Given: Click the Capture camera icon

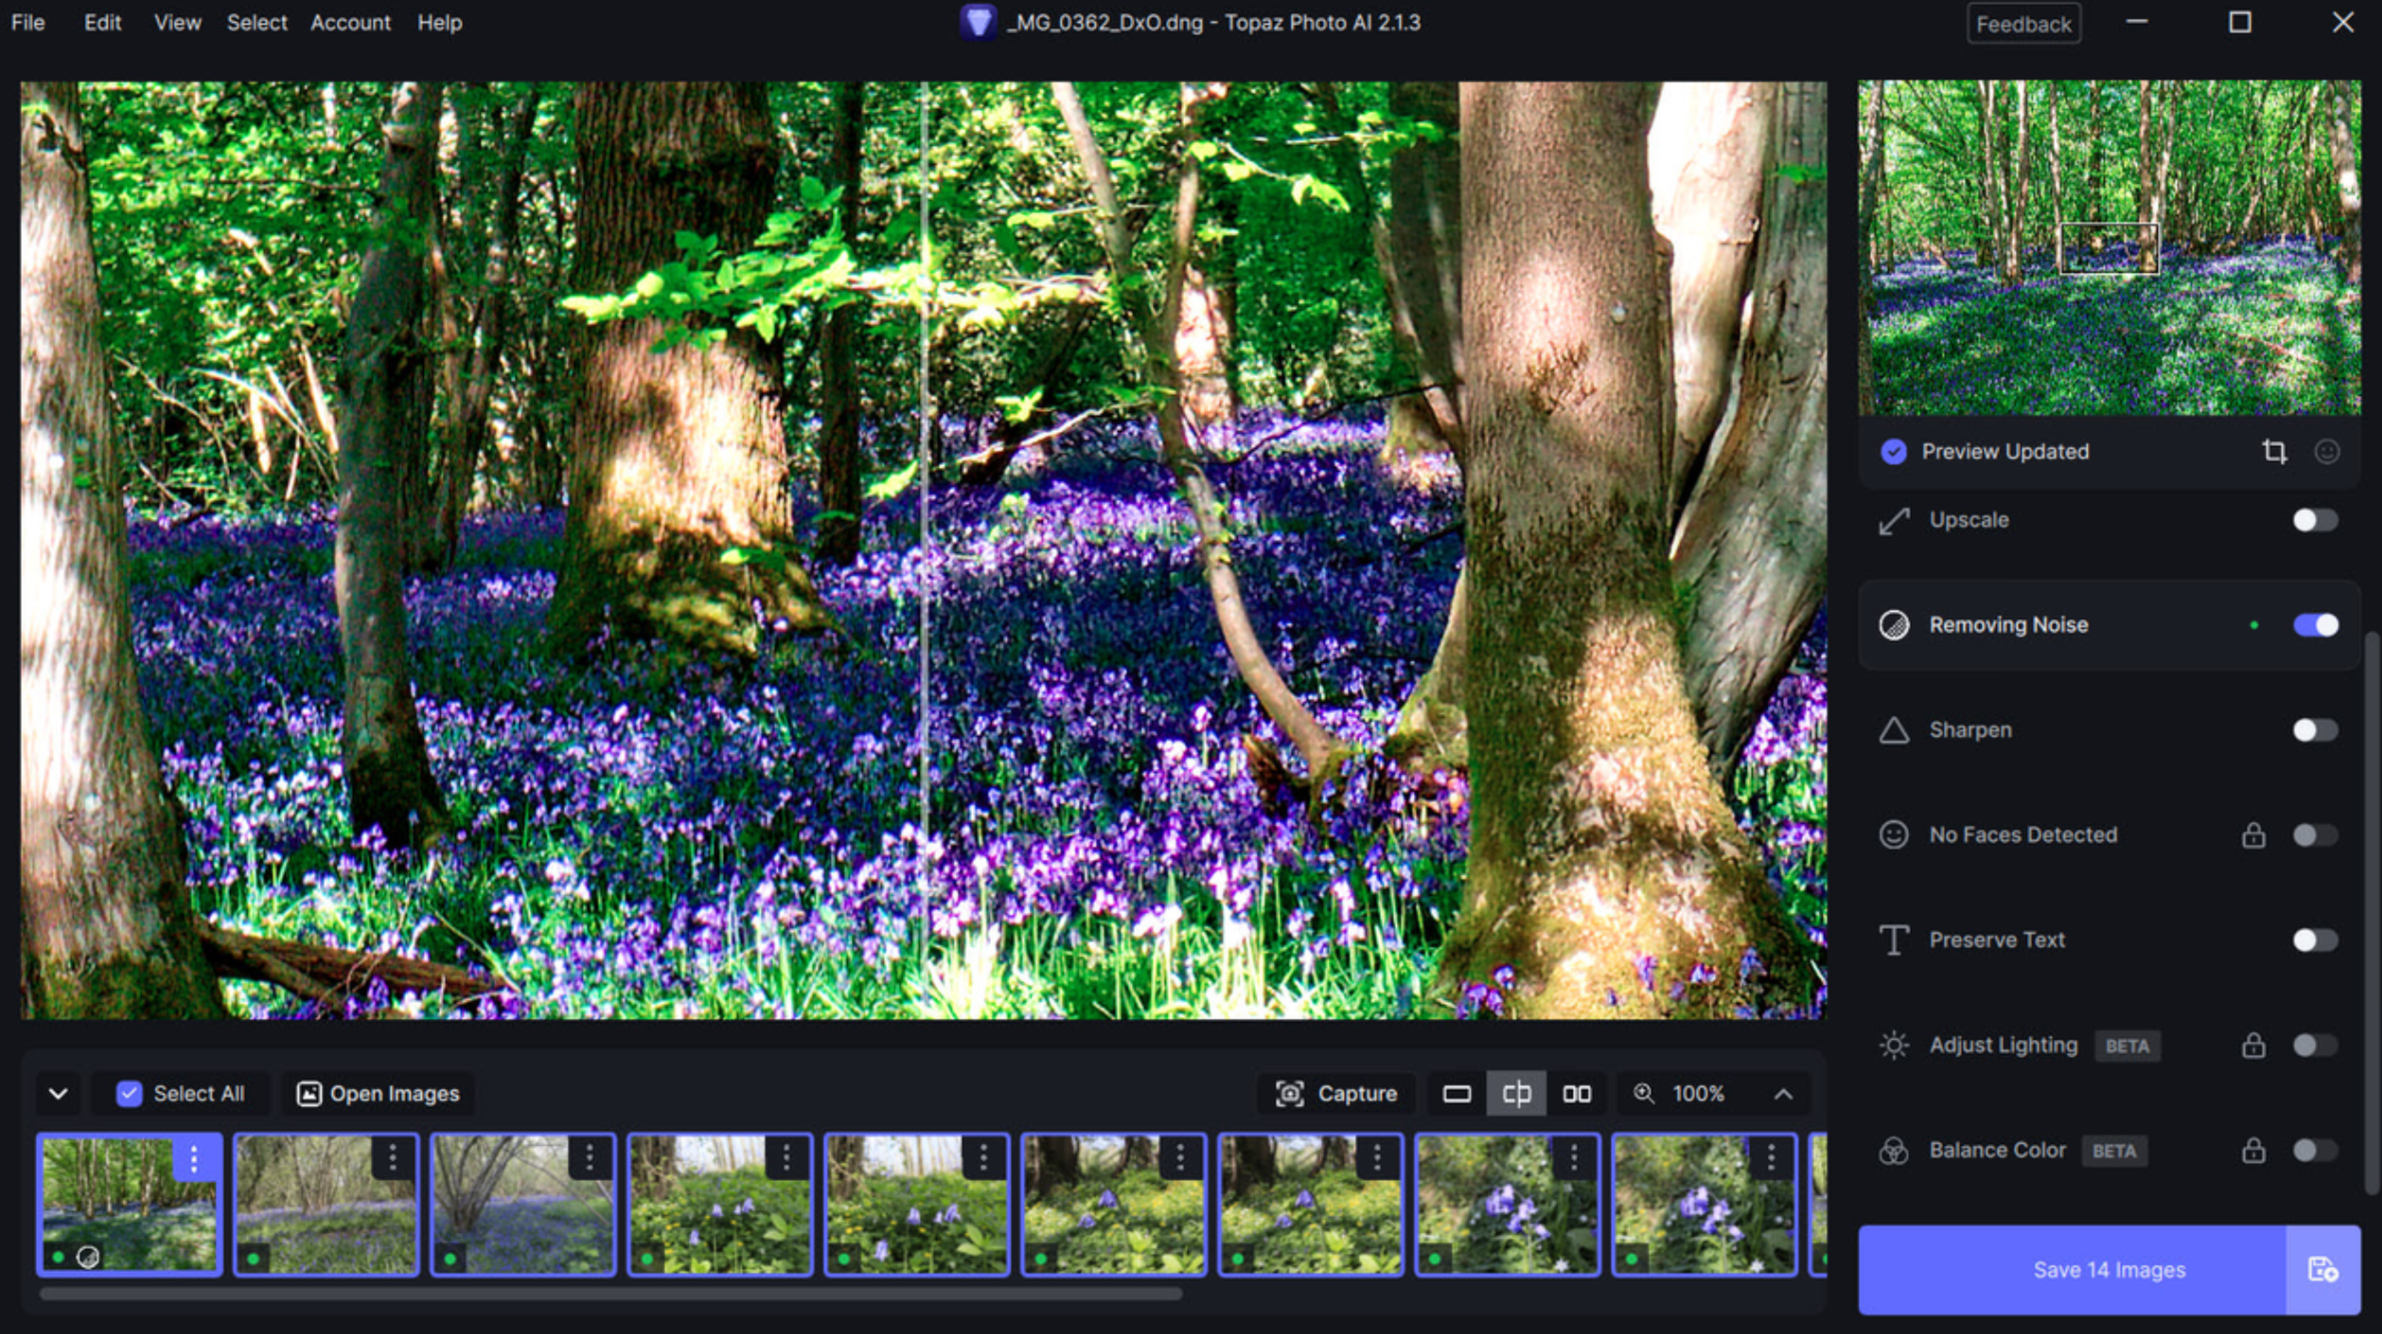Looking at the screenshot, I should tap(1290, 1094).
